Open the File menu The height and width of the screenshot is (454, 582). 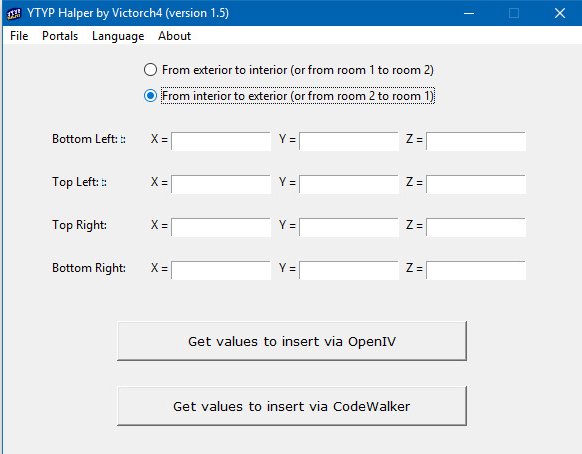[x=19, y=36]
